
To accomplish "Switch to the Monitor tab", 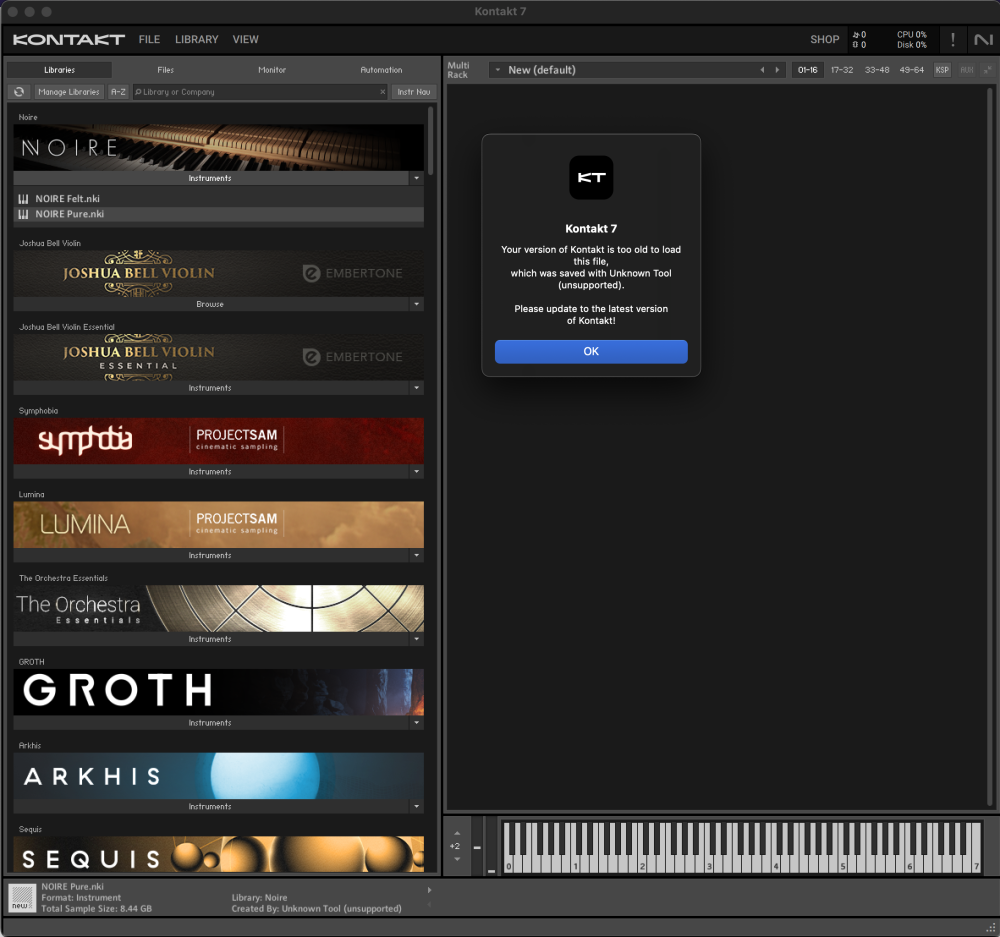I will pos(272,70).
